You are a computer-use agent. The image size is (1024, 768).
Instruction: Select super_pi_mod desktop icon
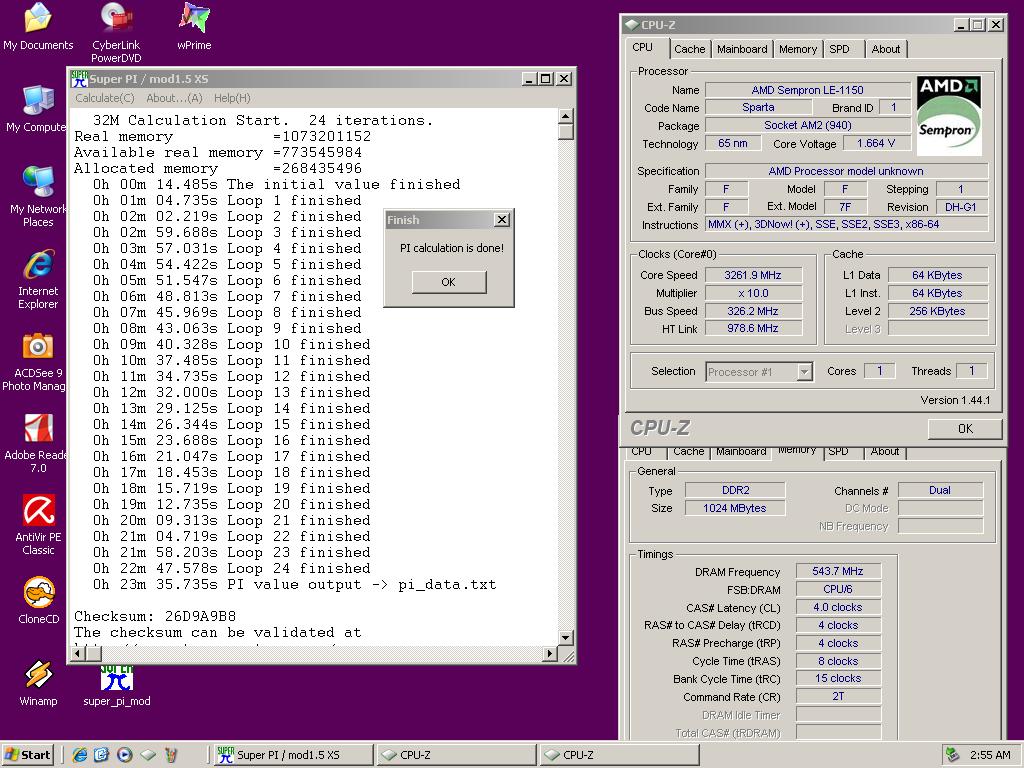point(117,686)
